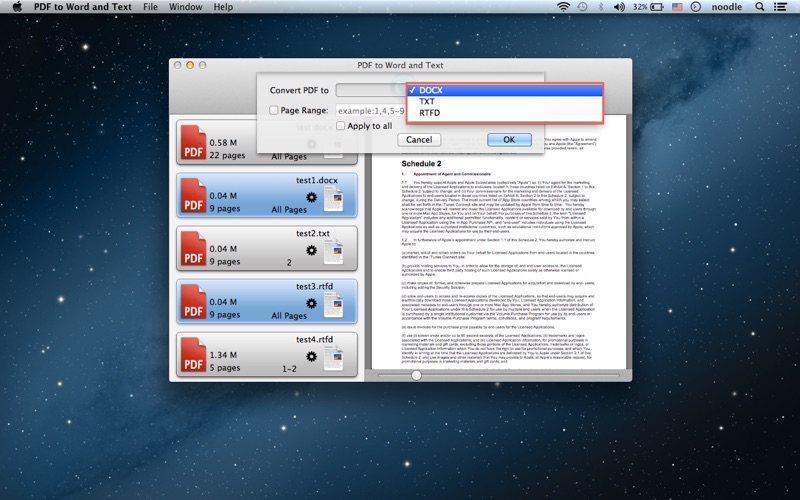Open the noodle user menu
The height and width of the screenshot is (500, 800).
click(x=727, y=7)
